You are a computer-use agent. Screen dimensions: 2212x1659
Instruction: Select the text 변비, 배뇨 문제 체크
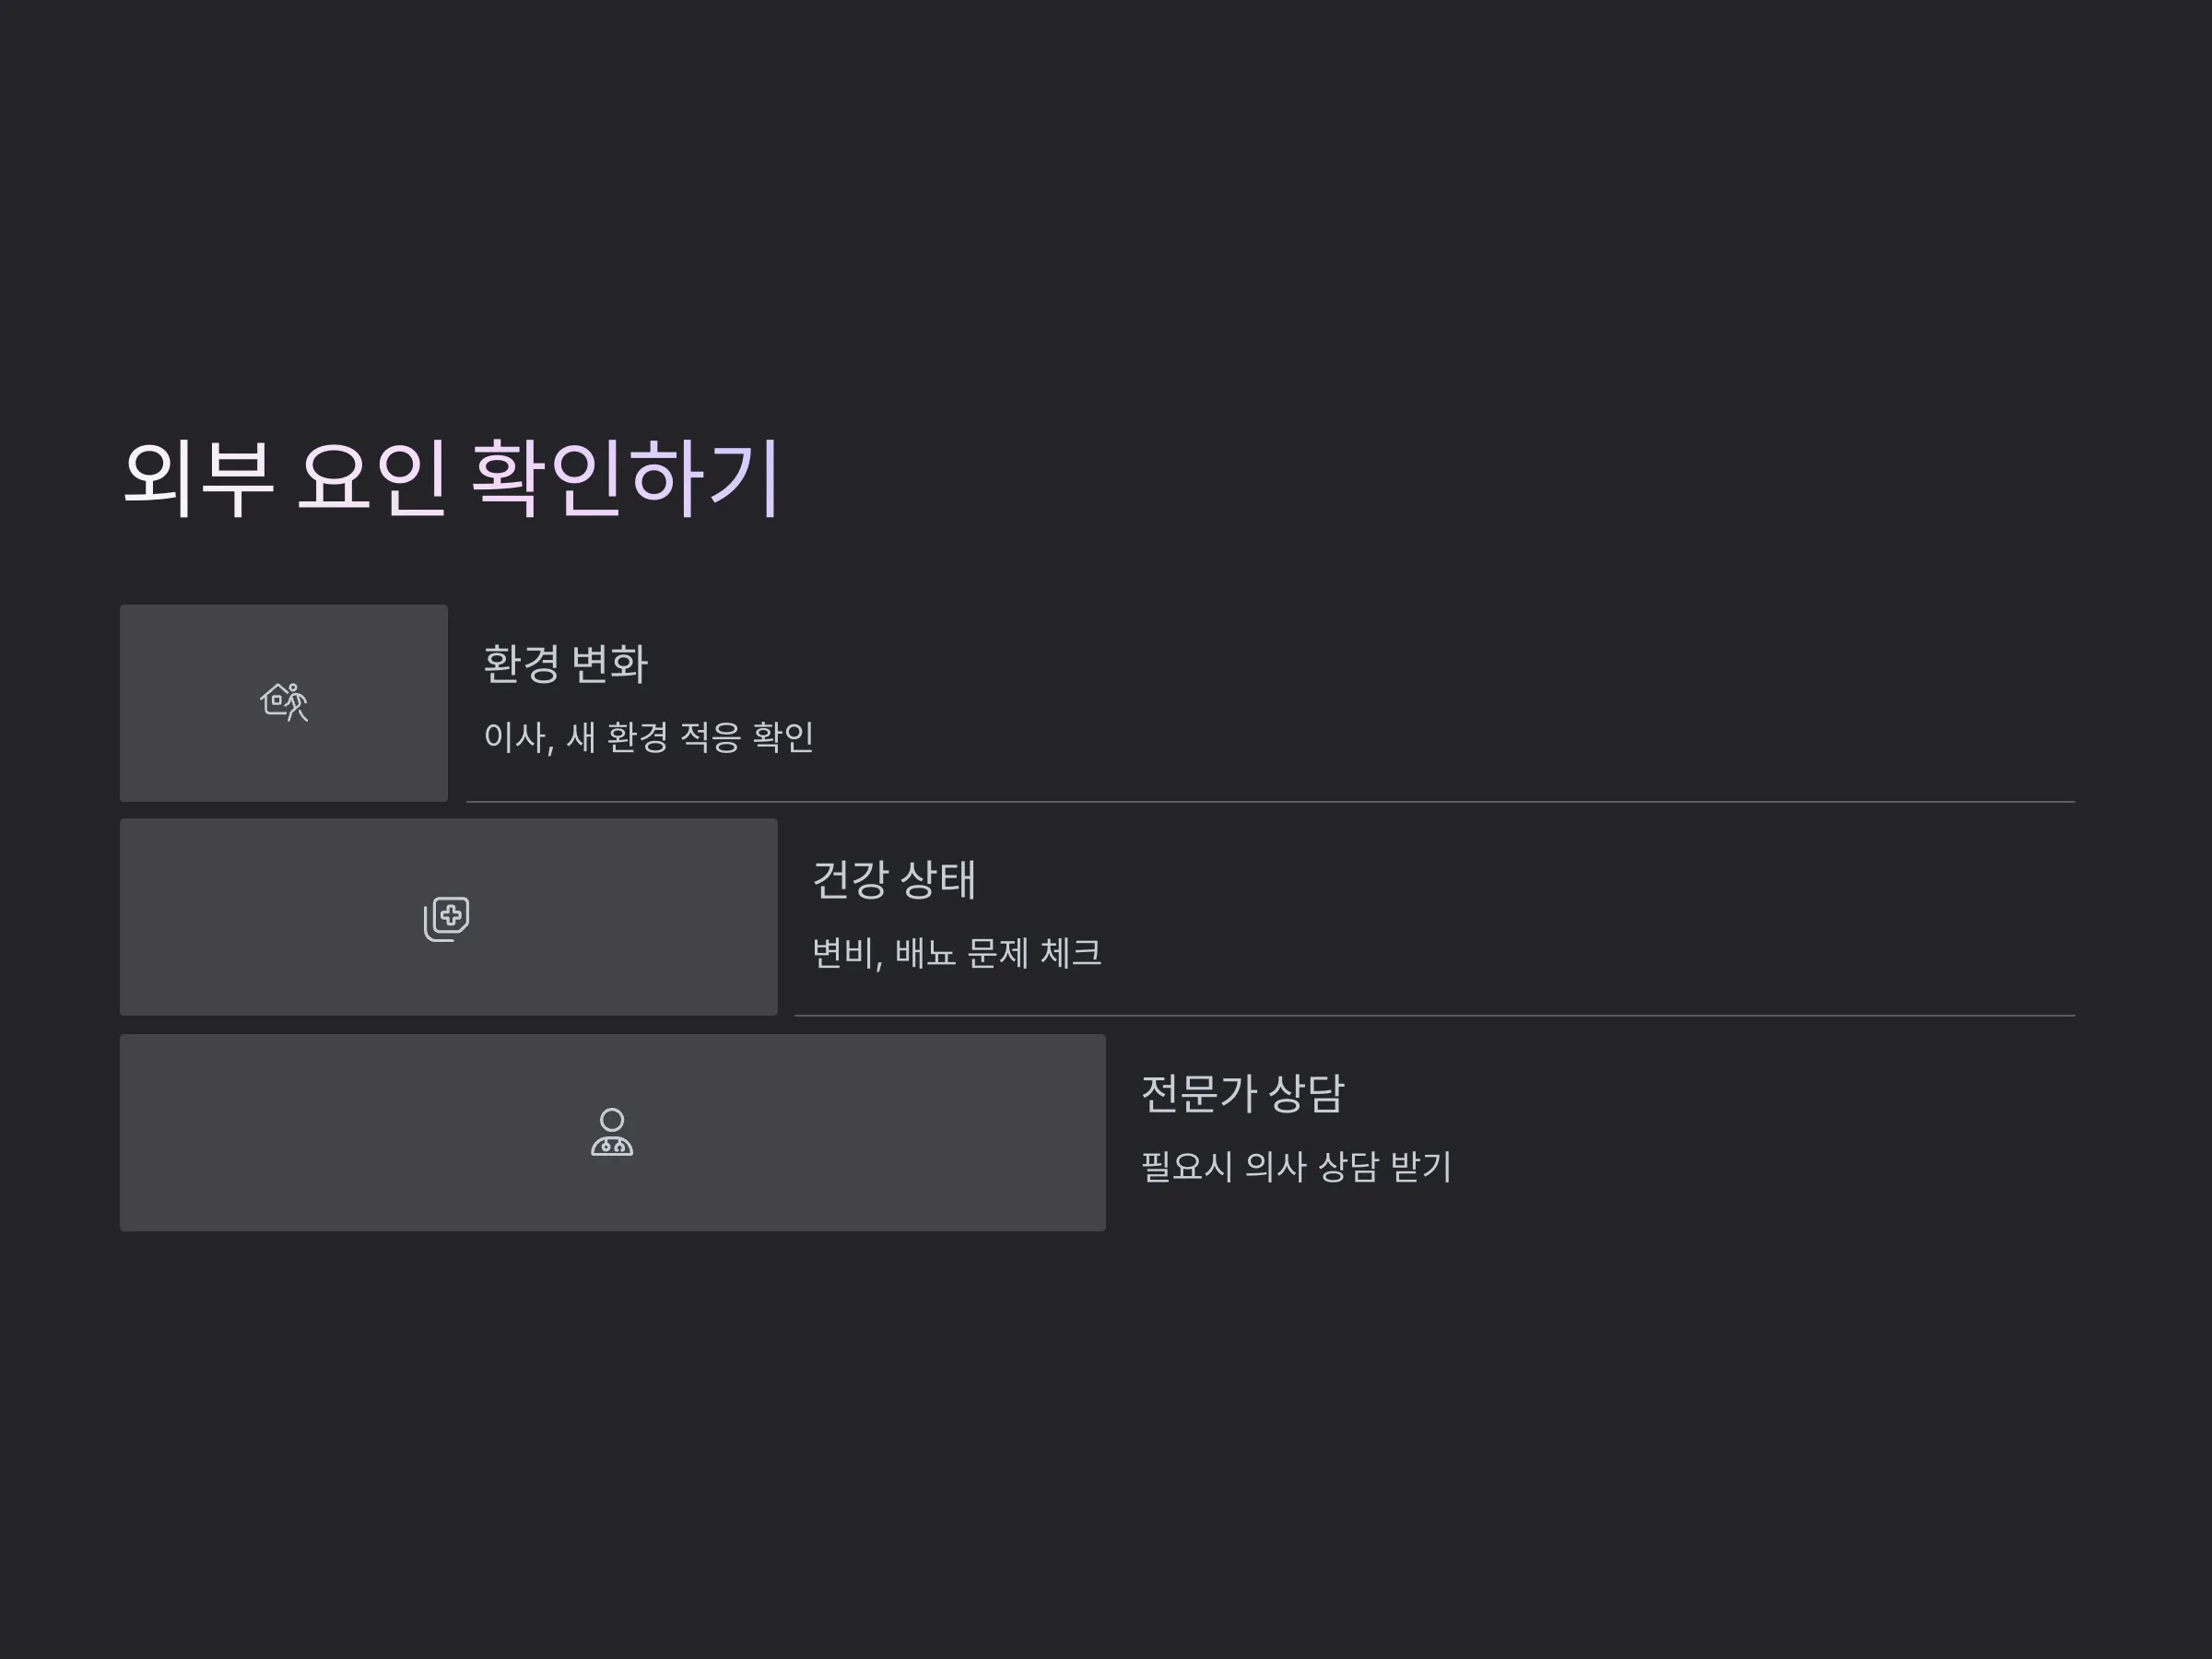(956, 953)
